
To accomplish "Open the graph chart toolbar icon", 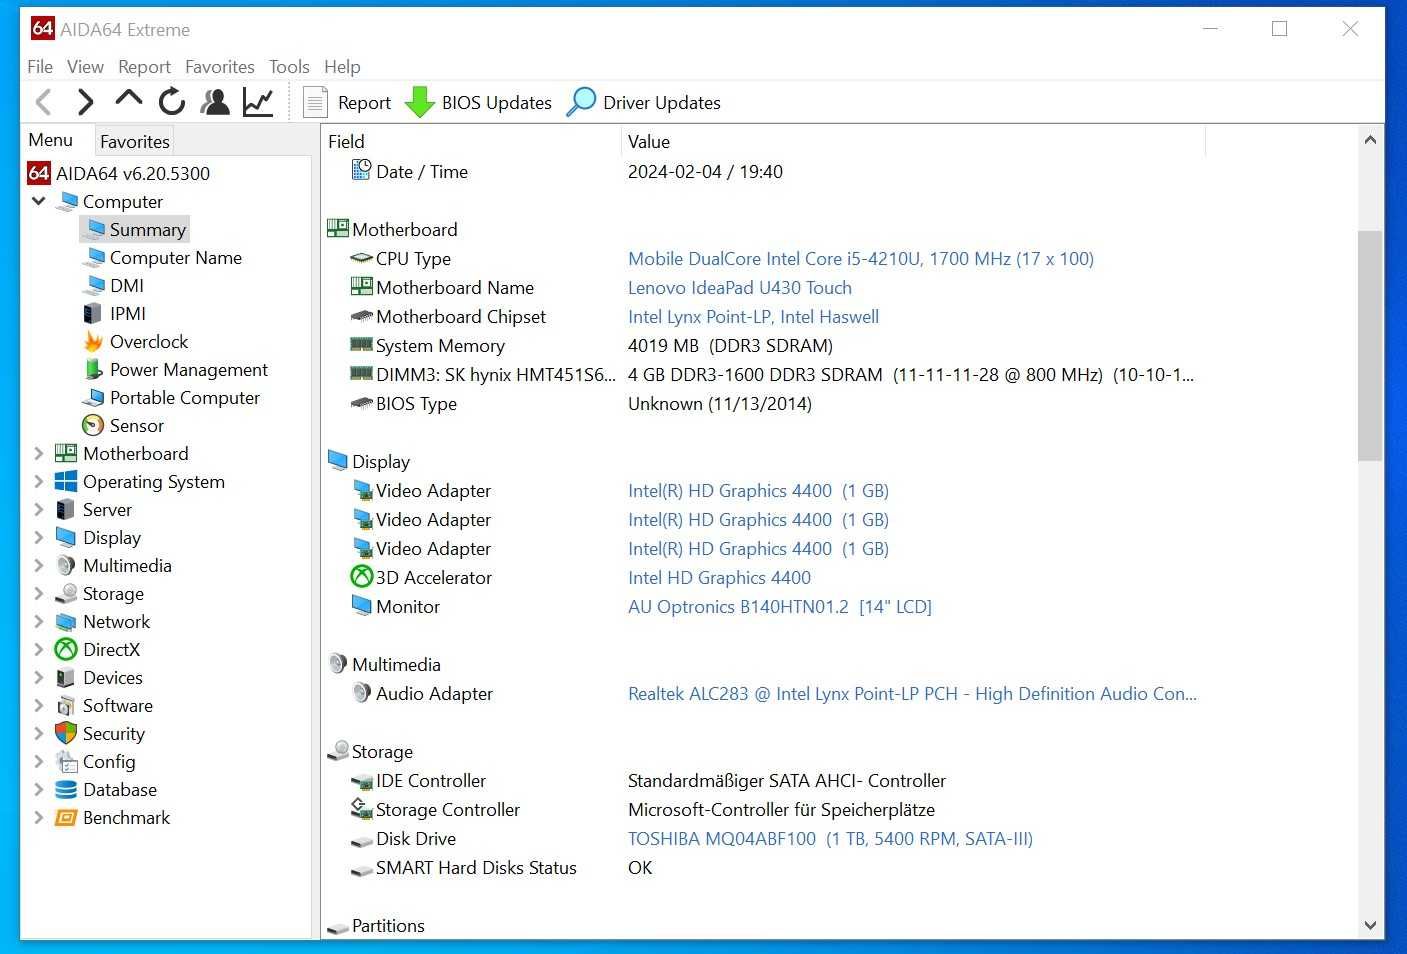I will click(x=258, y=102).
